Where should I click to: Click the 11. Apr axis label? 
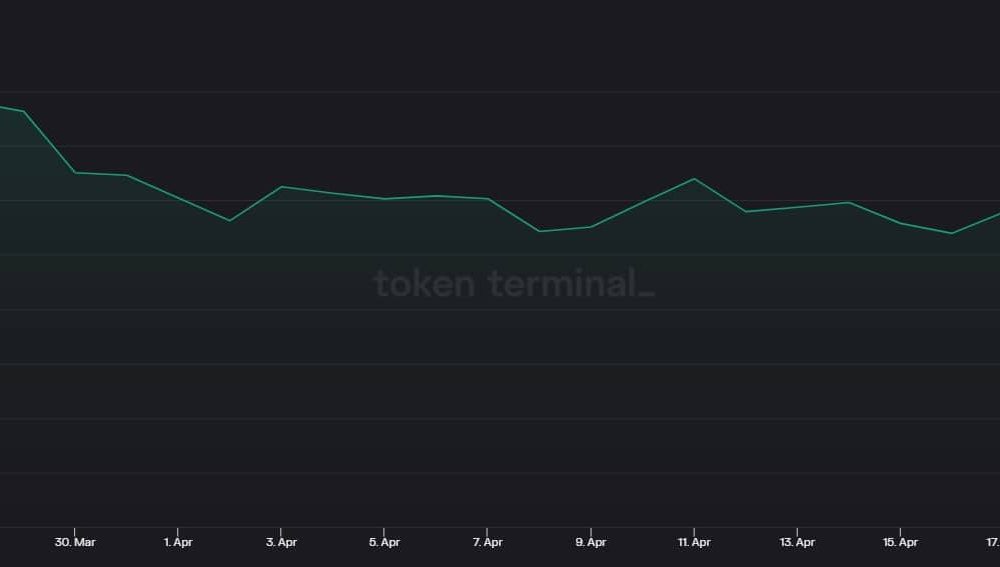coord(694,542)
